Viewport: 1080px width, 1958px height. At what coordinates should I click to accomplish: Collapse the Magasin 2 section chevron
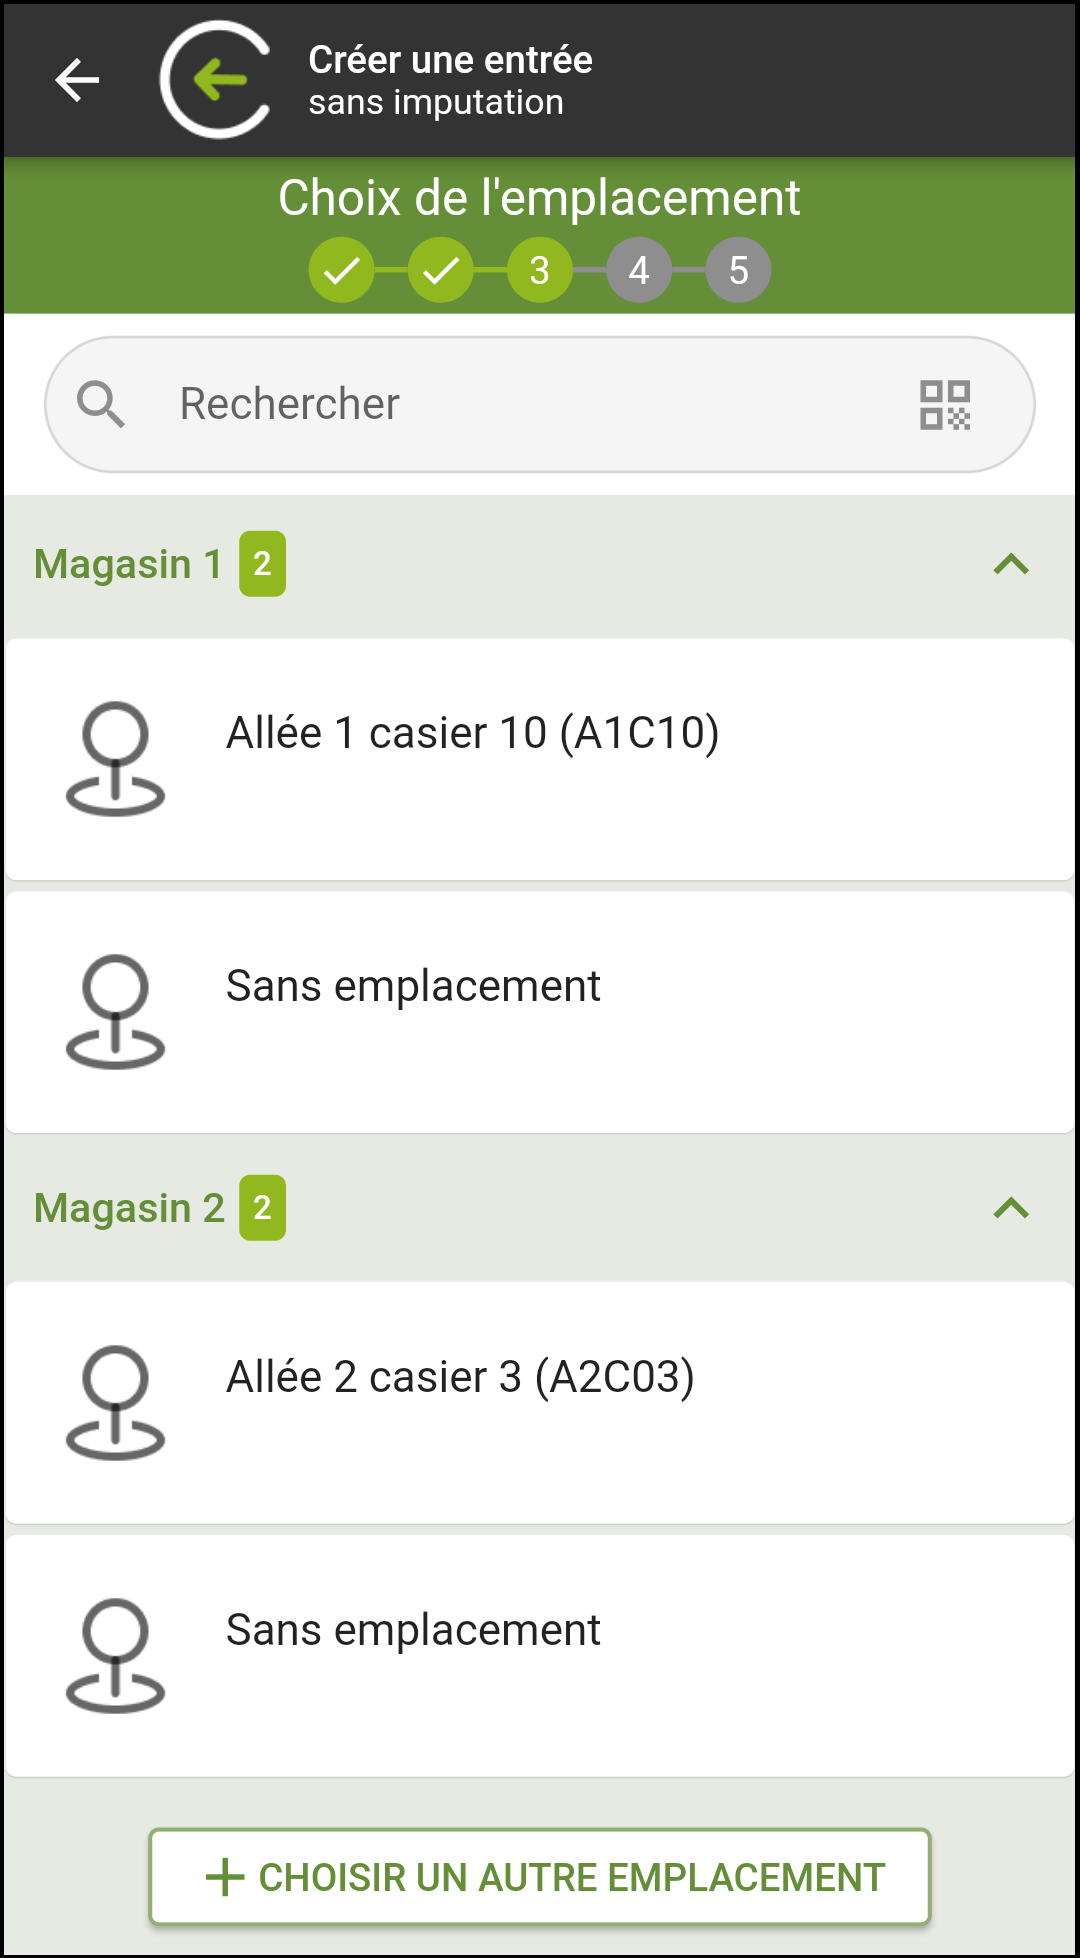pos(1011,1209)
